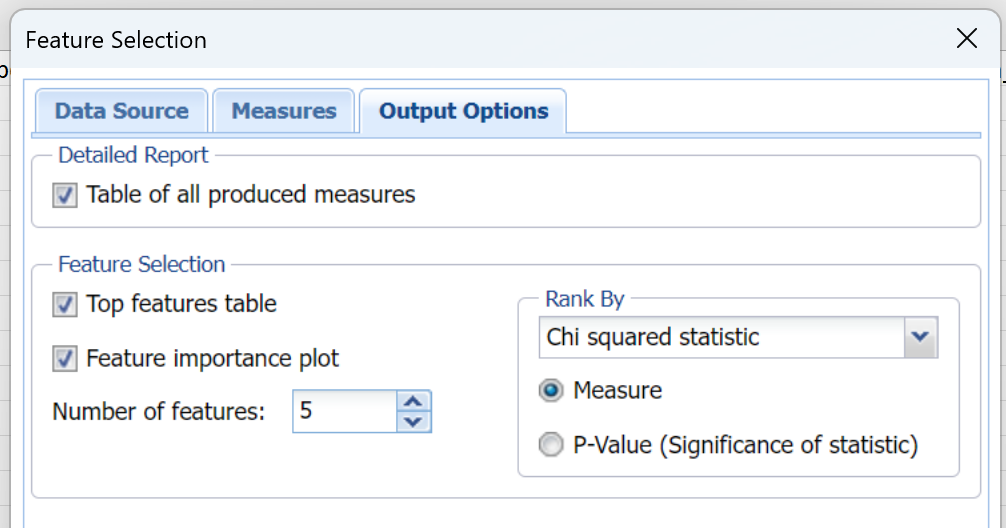
Task: Click the 'P-Value (Significance of statistic)' label
Action: [x=745, y=445]
